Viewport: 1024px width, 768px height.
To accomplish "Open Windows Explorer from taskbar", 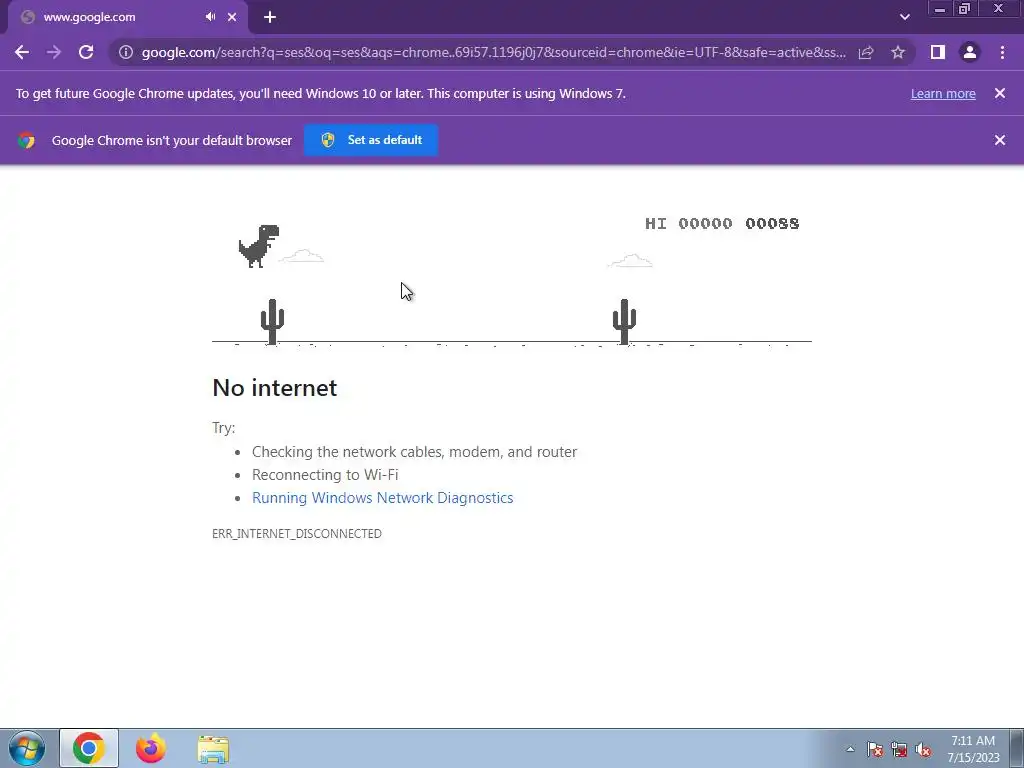I will (x=214, y=749).
